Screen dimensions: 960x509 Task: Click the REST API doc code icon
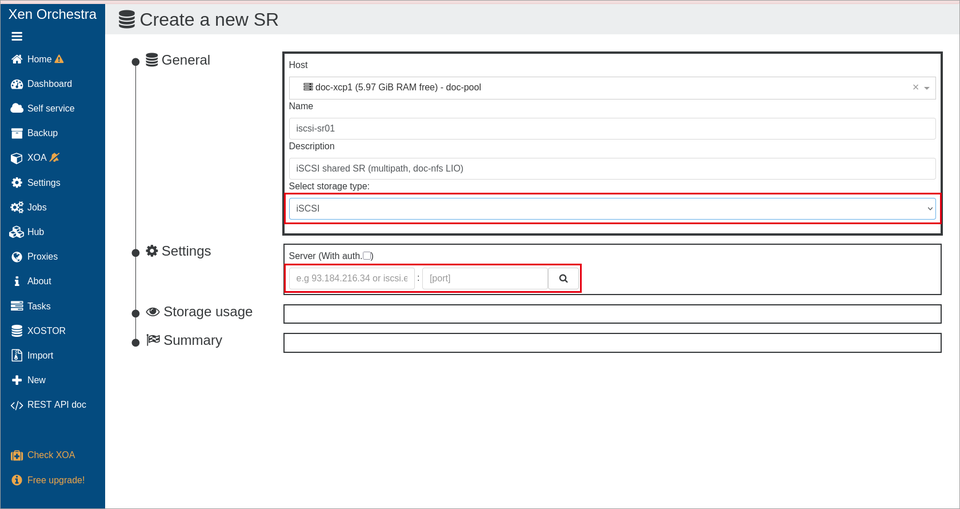pyautogui.click(x=17, y=405)
